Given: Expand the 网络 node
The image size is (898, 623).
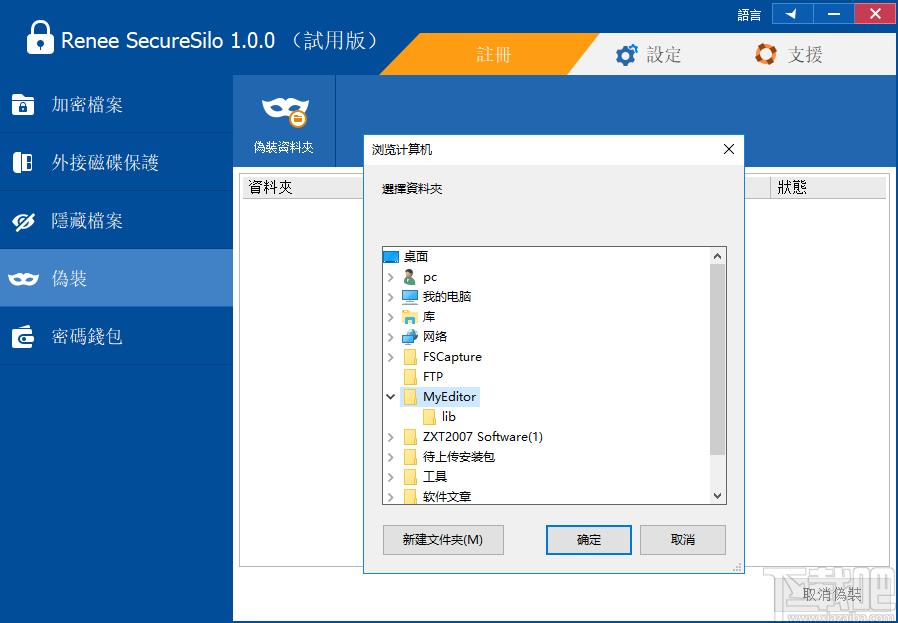Looking at the screenshot, I should pos(391,337).
